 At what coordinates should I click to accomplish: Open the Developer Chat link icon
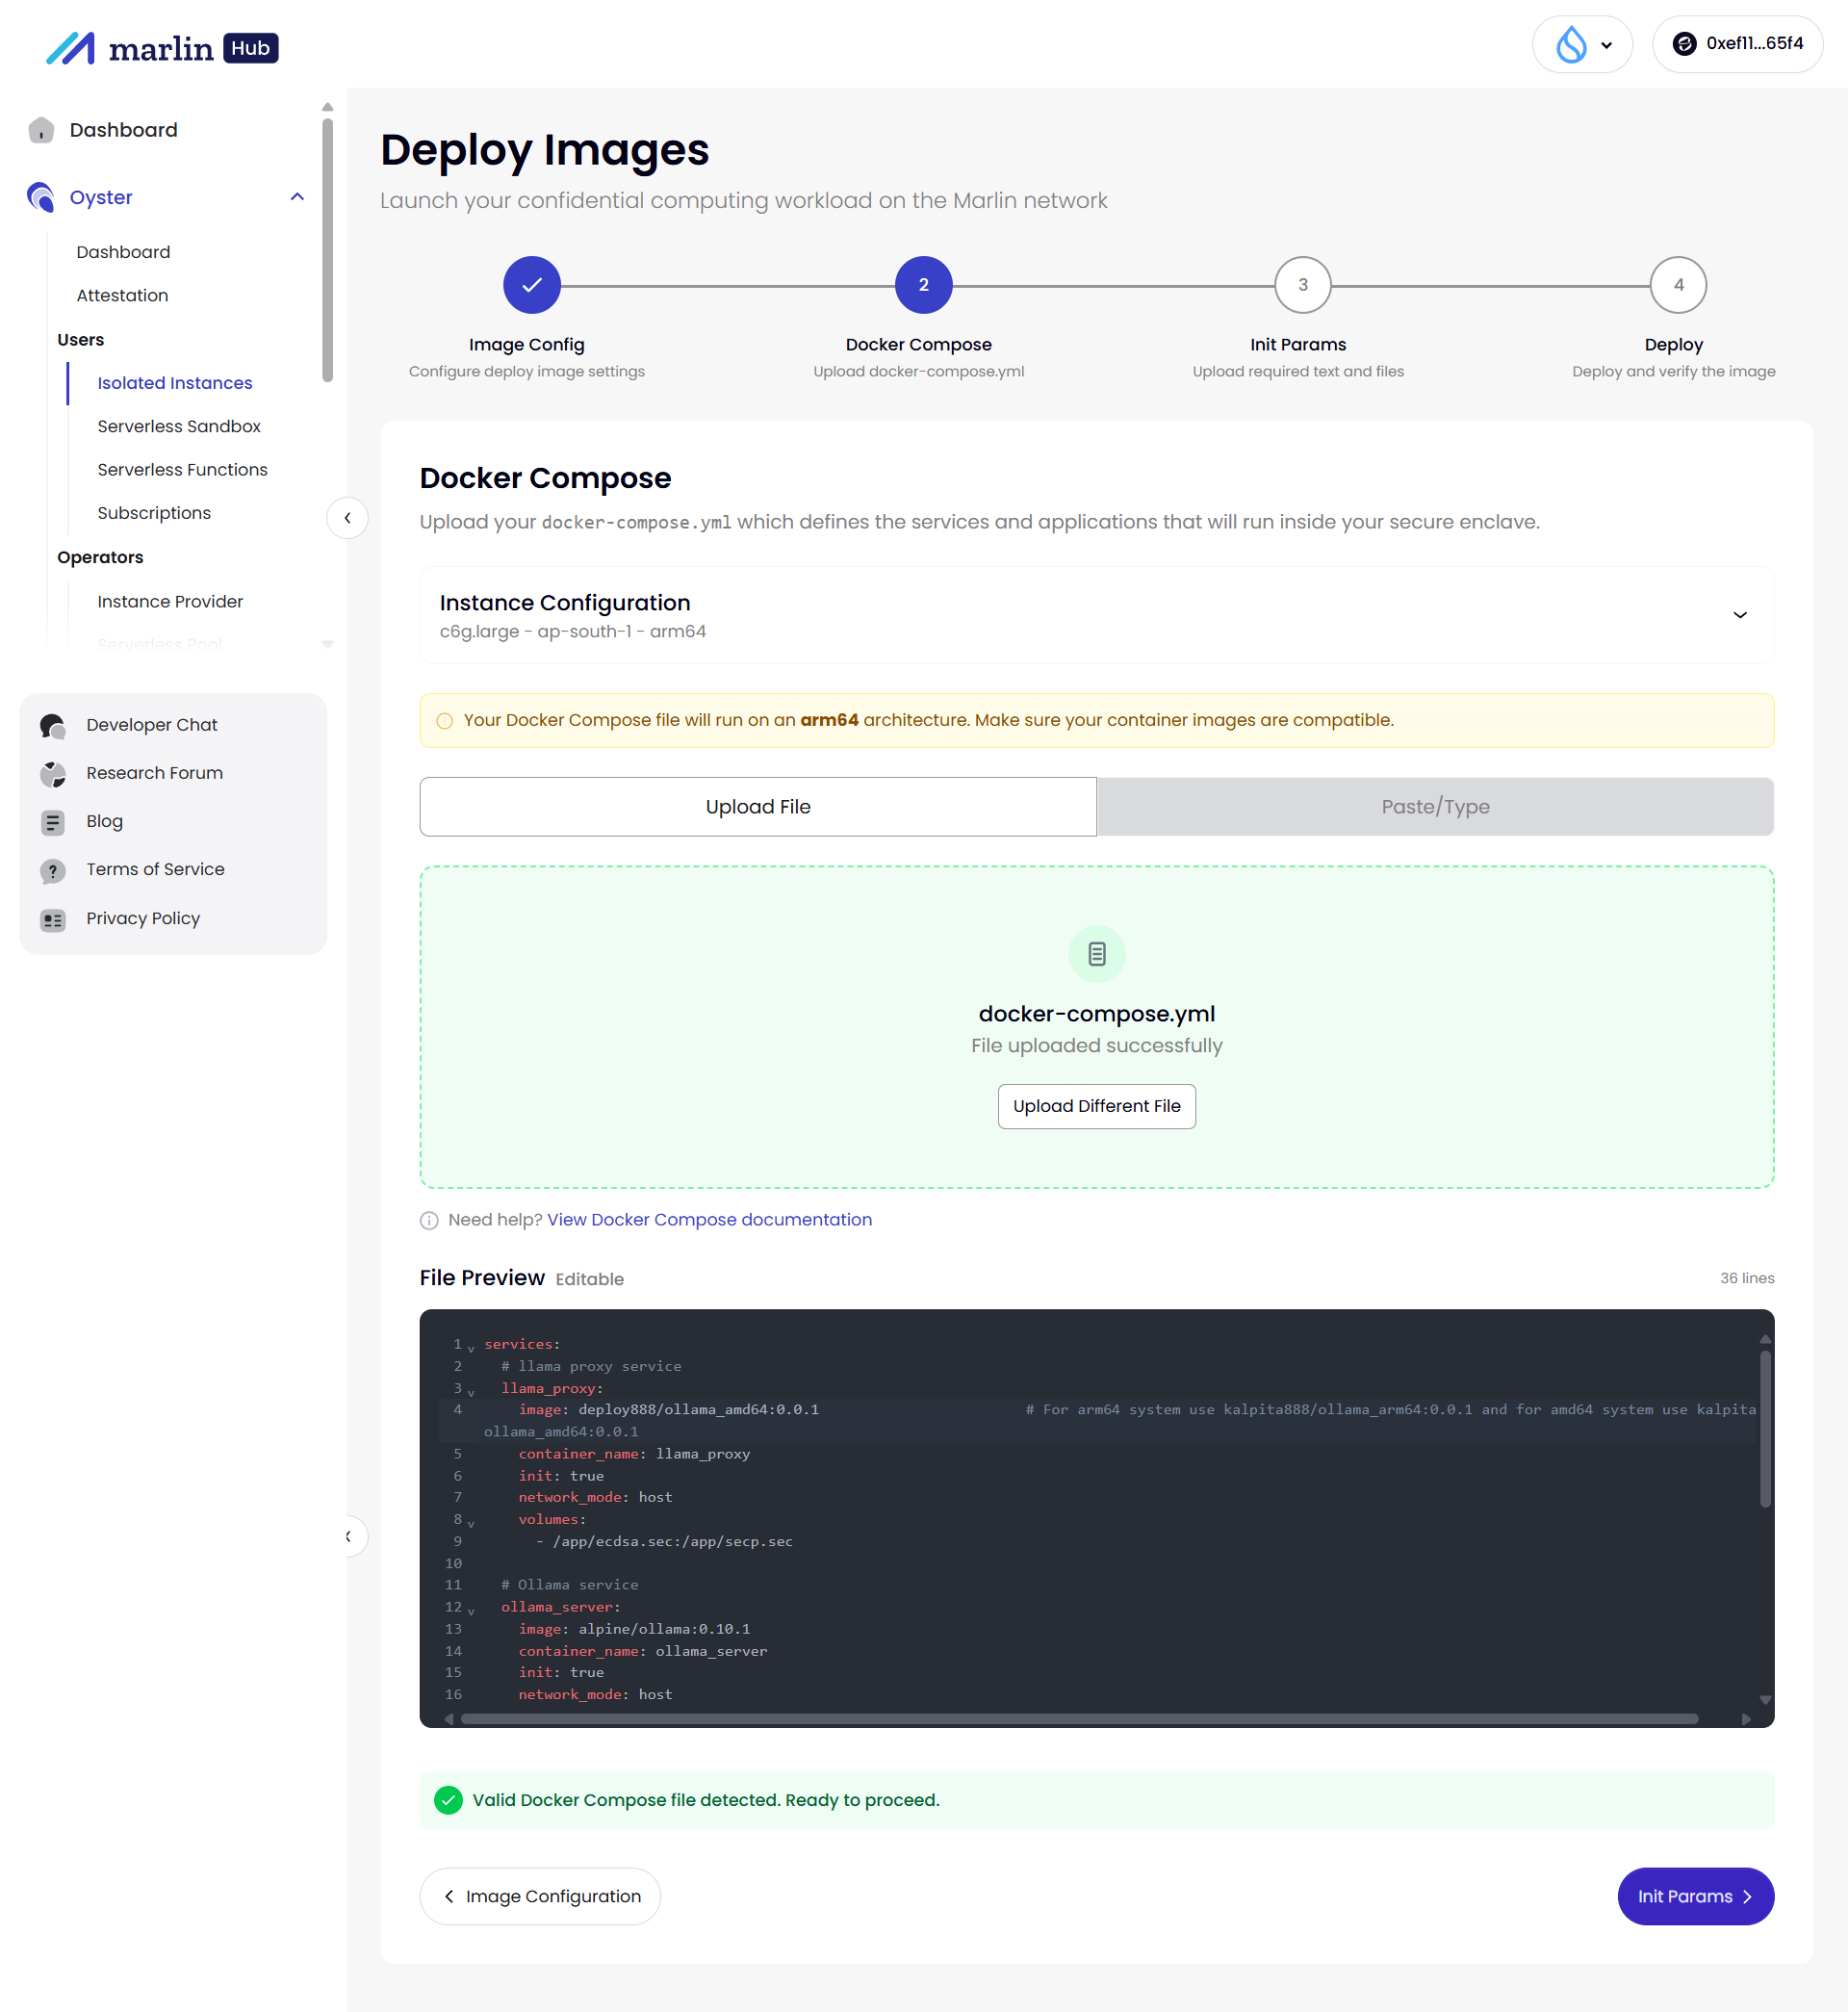click(53, 725)
